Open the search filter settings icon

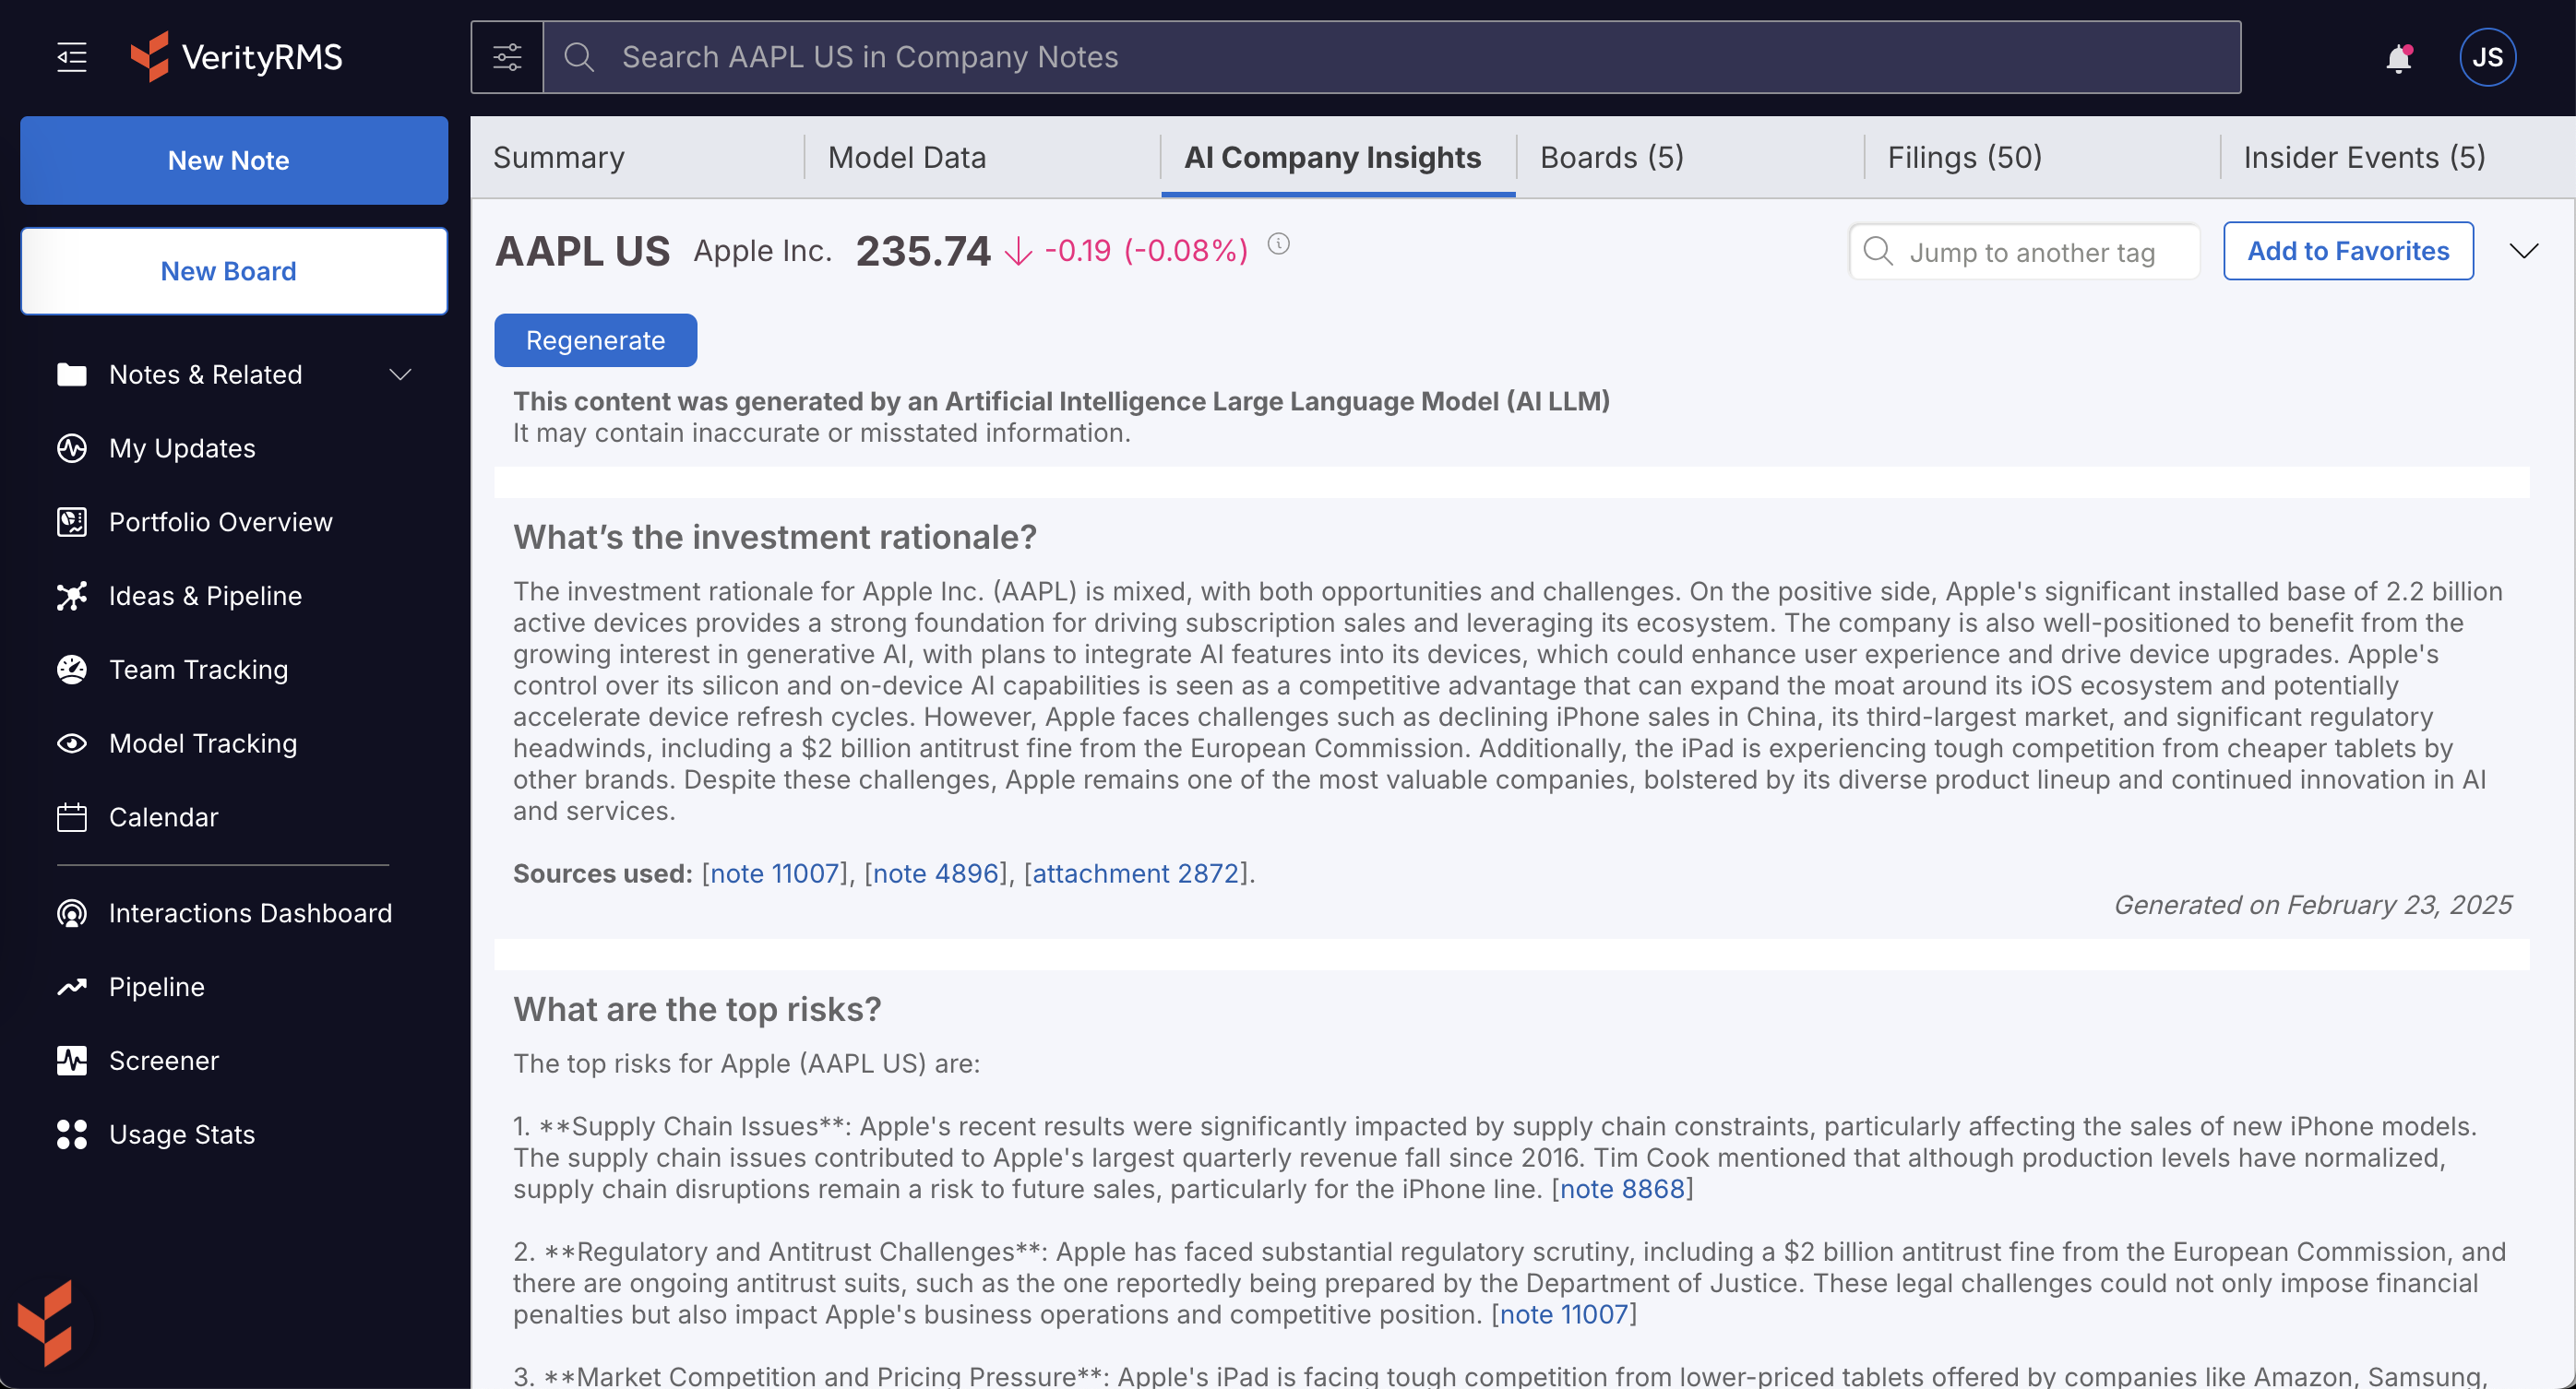507,57
